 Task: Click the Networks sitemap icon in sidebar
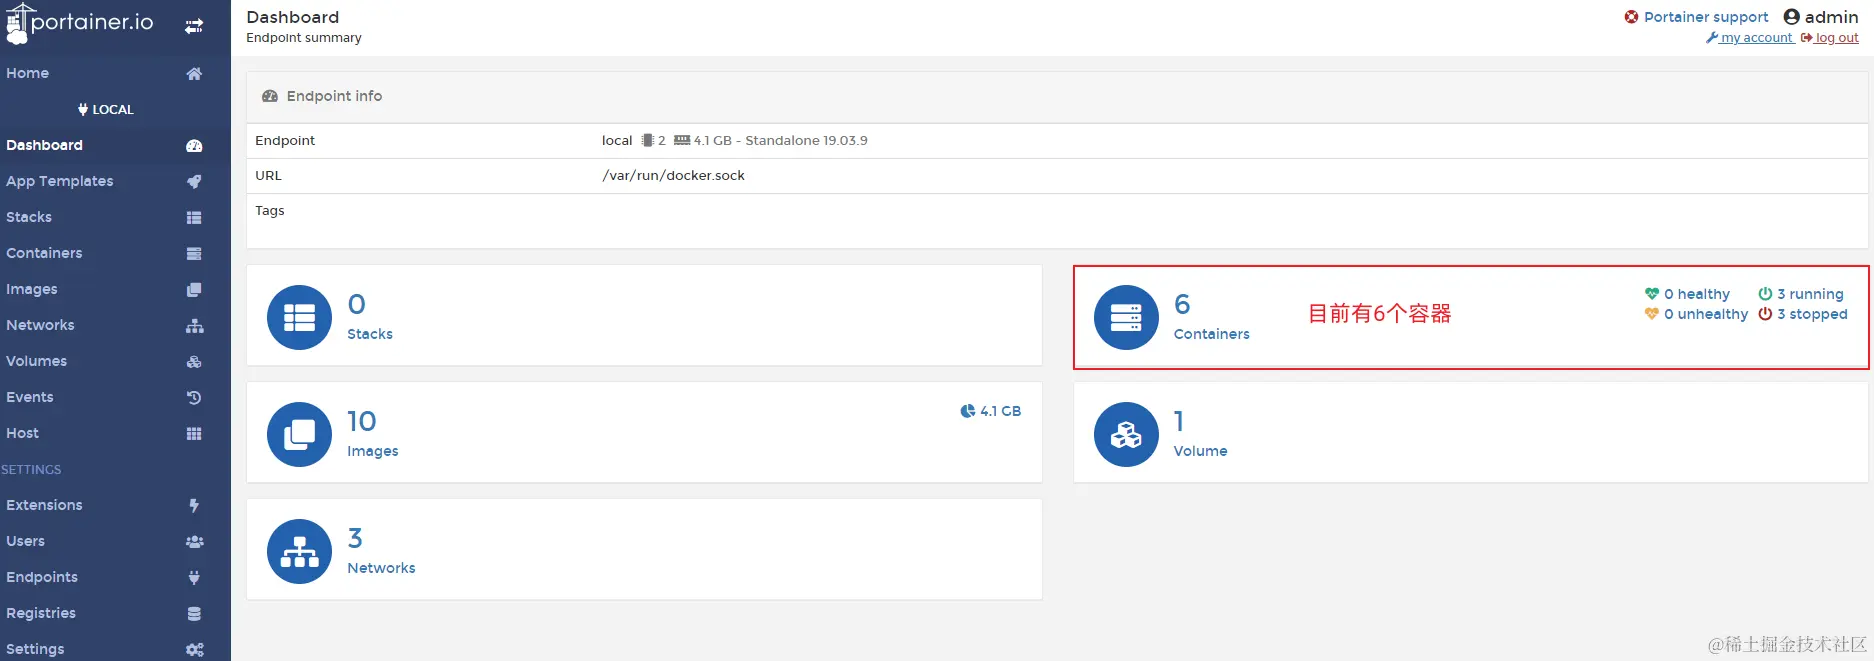[195, 326]
